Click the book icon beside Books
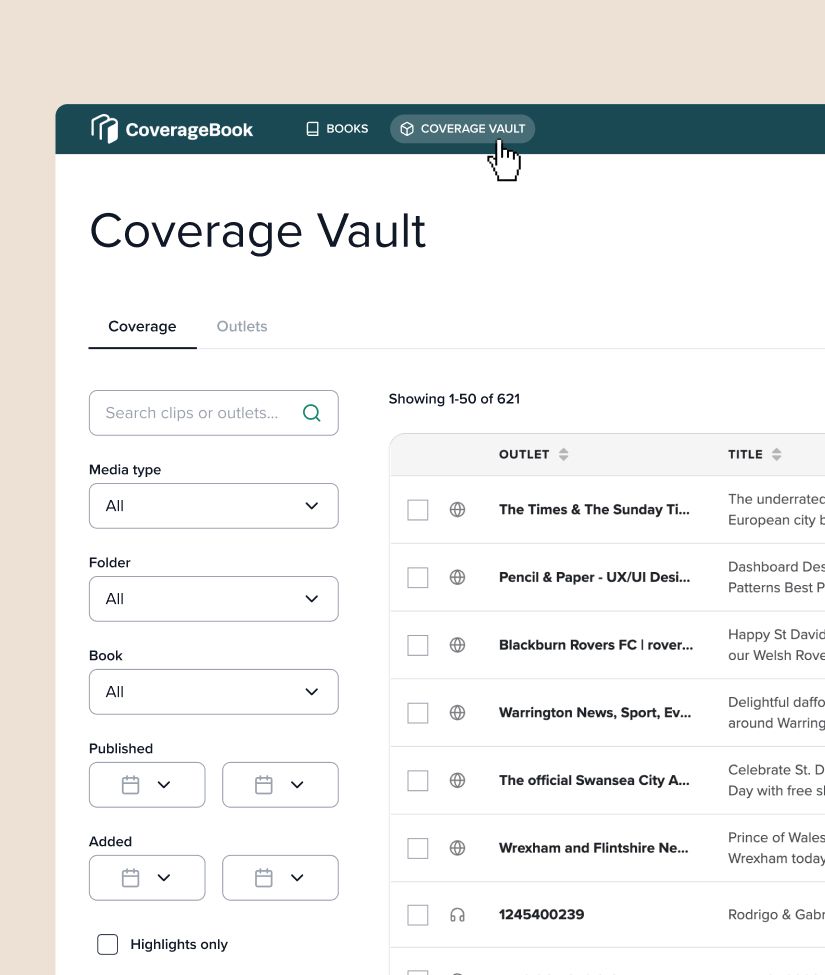 (313, 129)
